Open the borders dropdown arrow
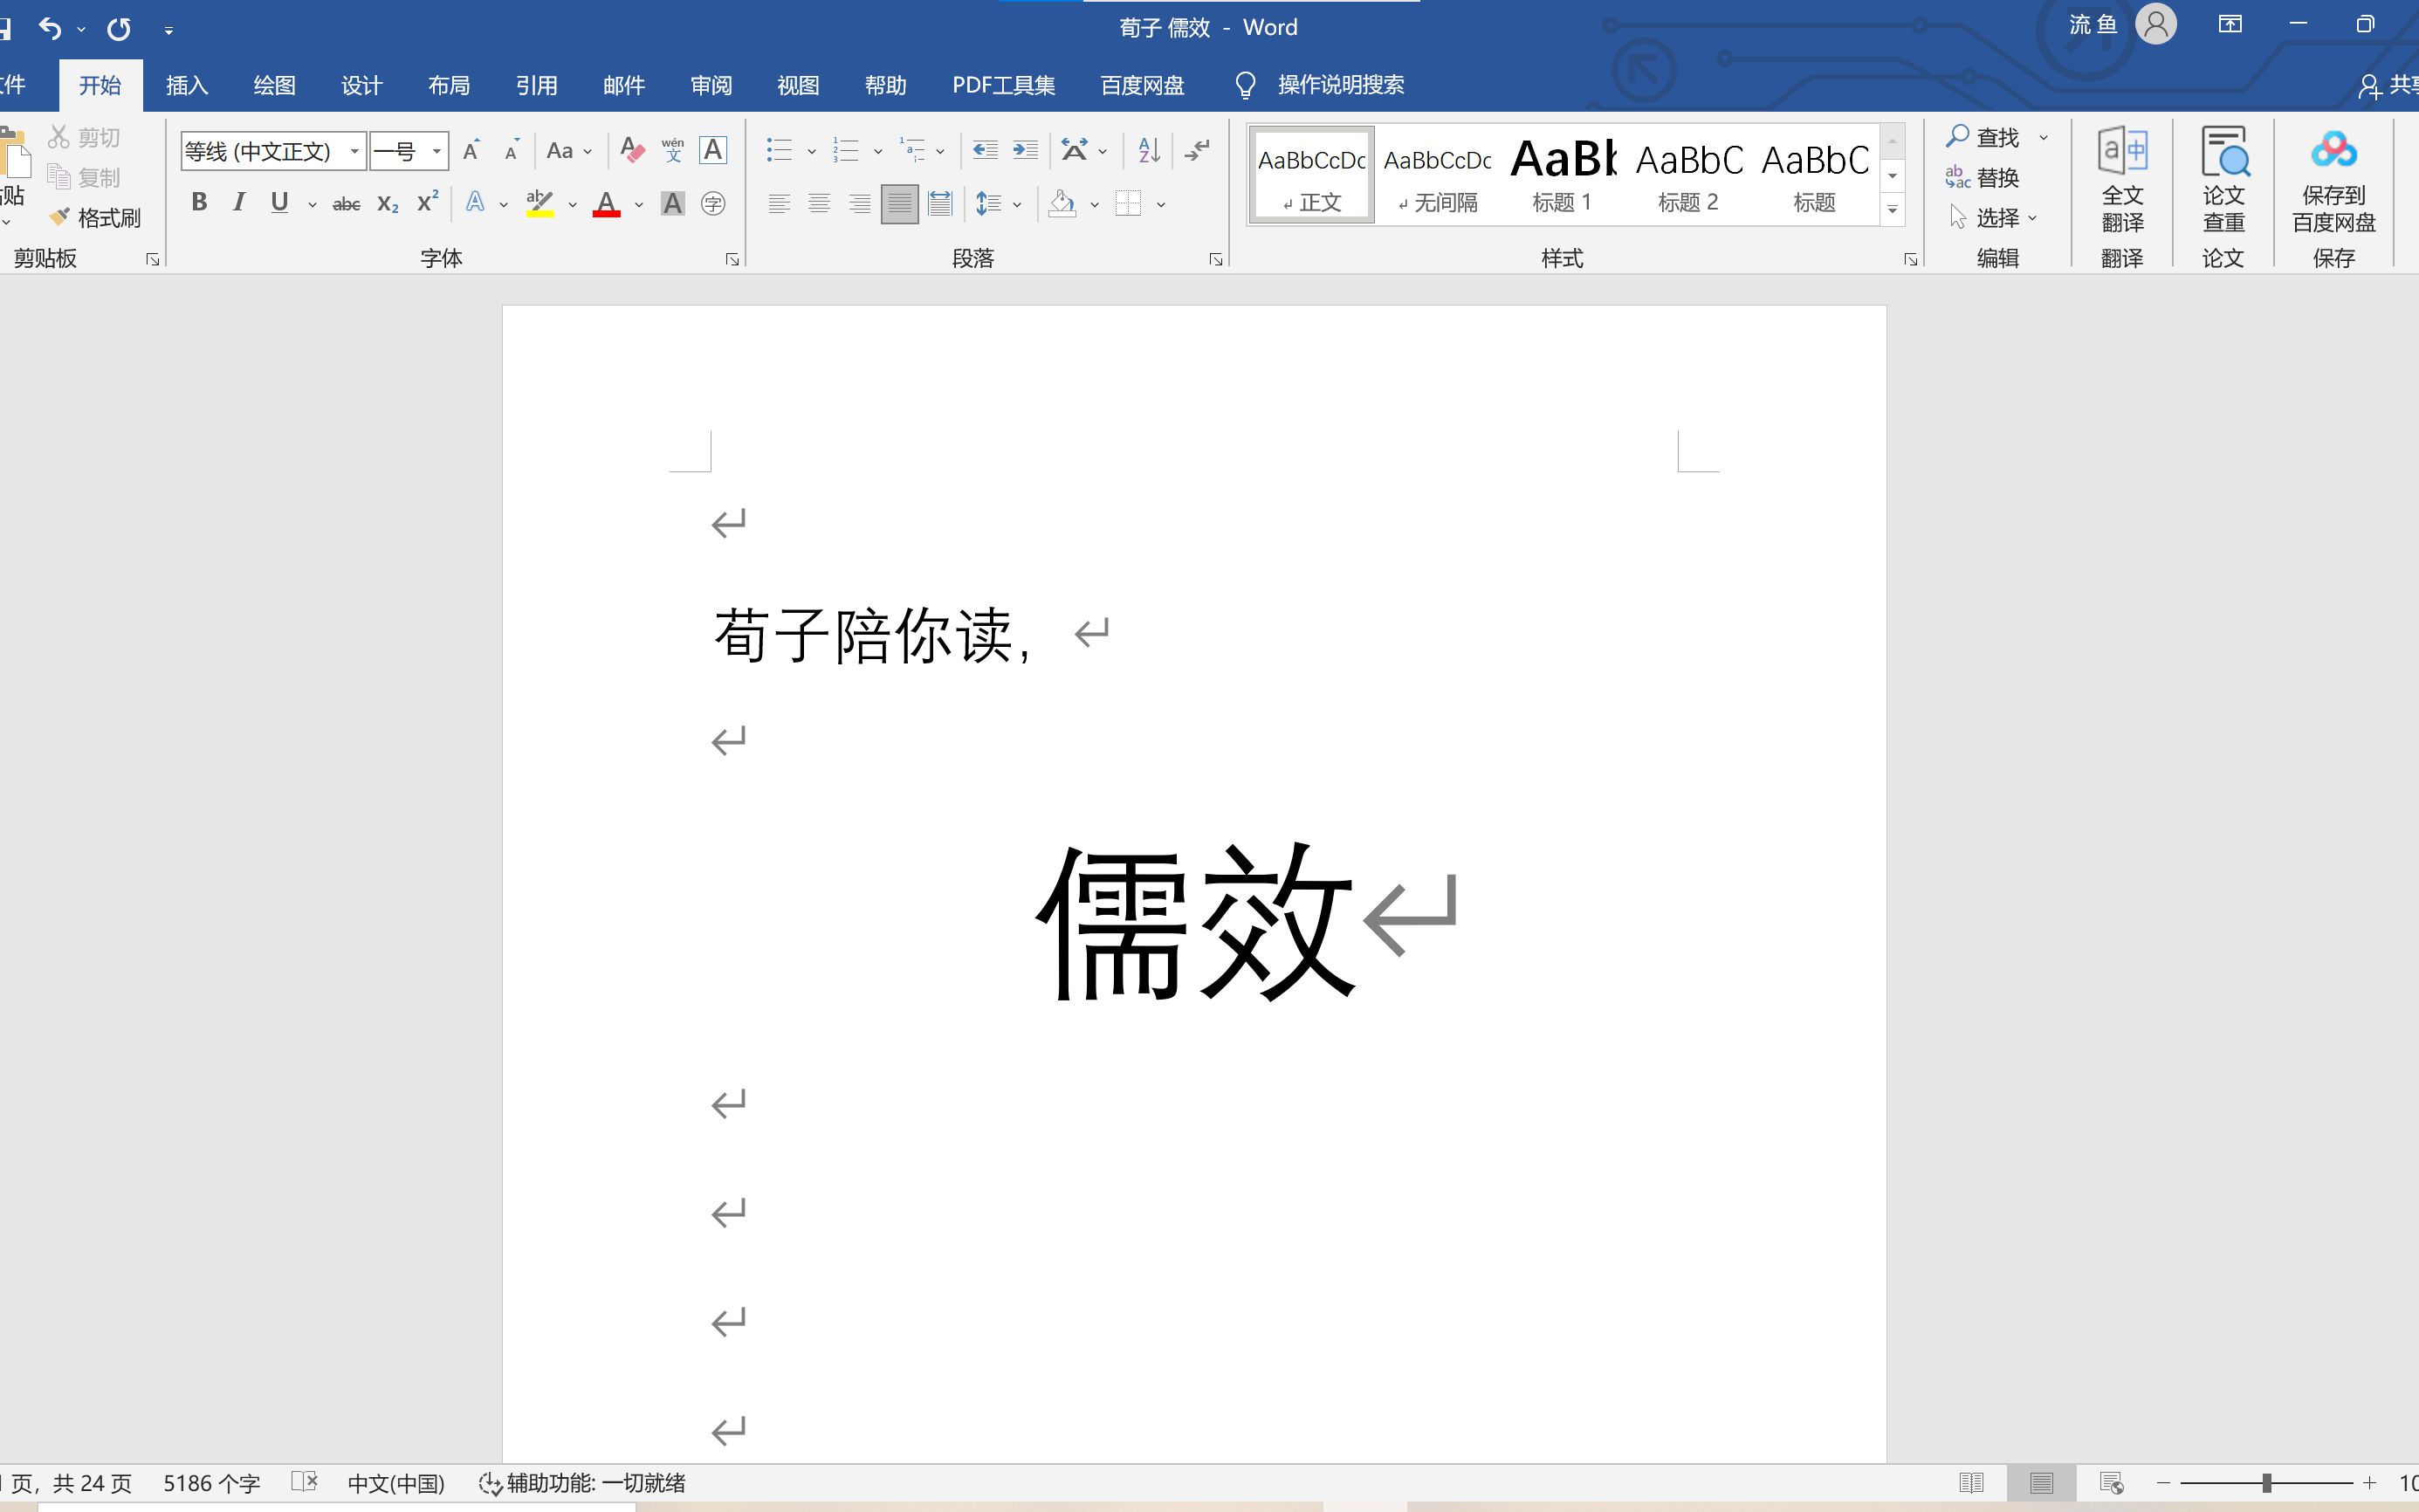The image size is (2419, 1512). (1161, 205)
